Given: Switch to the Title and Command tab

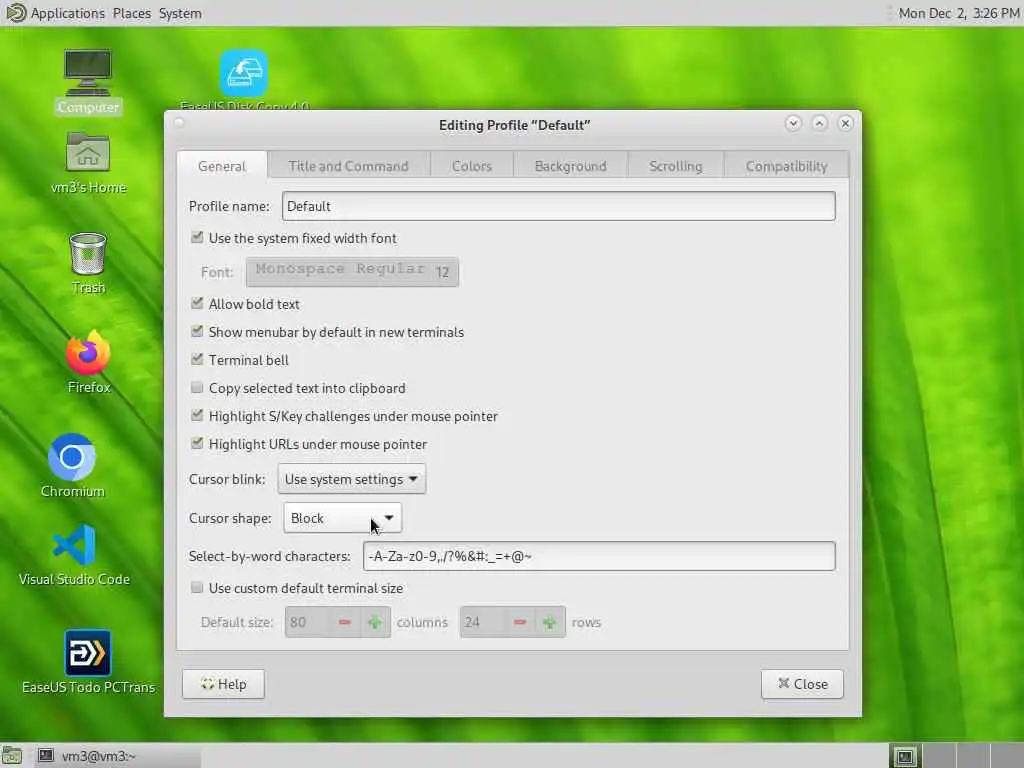Looking at the screenshot, I should pyautogui.click(x=349, y=166).
